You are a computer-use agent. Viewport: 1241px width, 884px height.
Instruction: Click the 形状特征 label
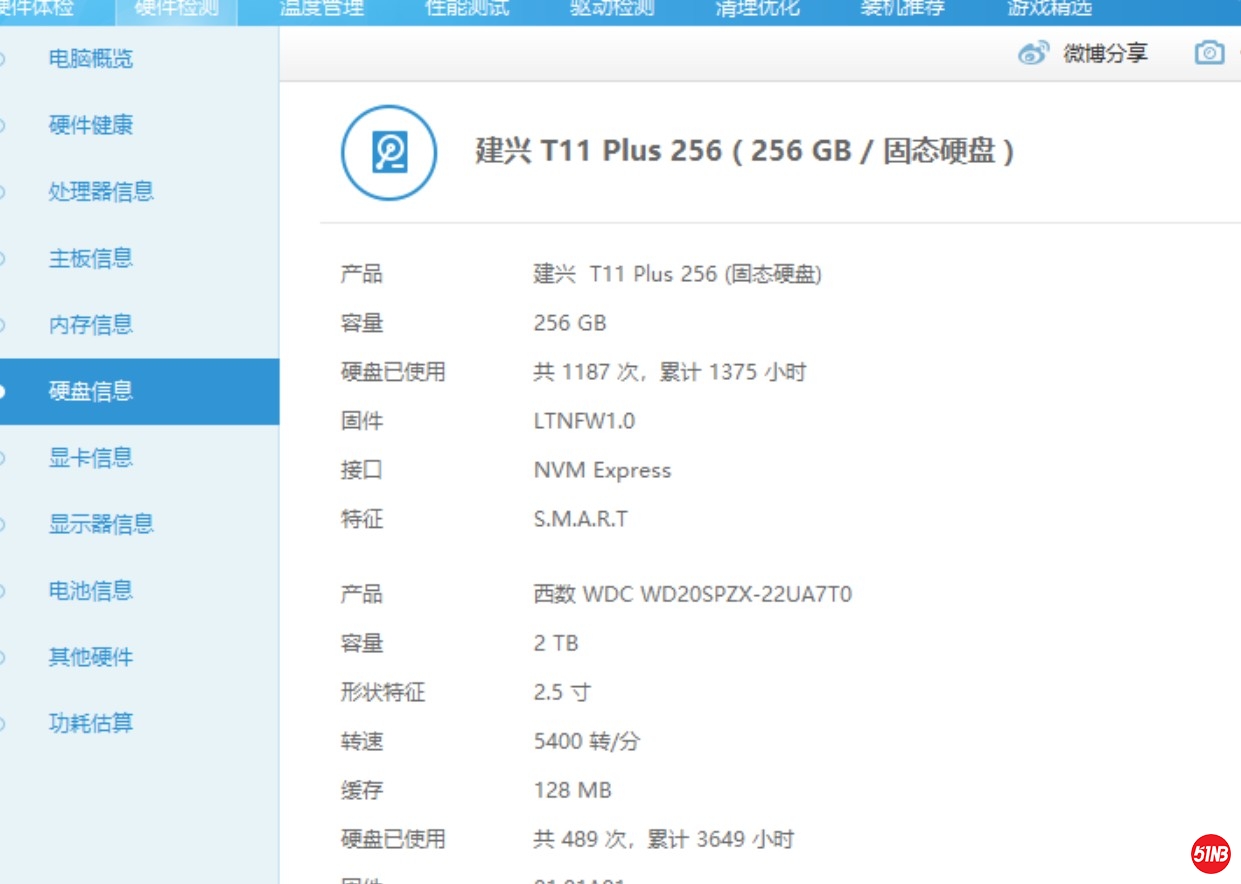pos(383,692)
